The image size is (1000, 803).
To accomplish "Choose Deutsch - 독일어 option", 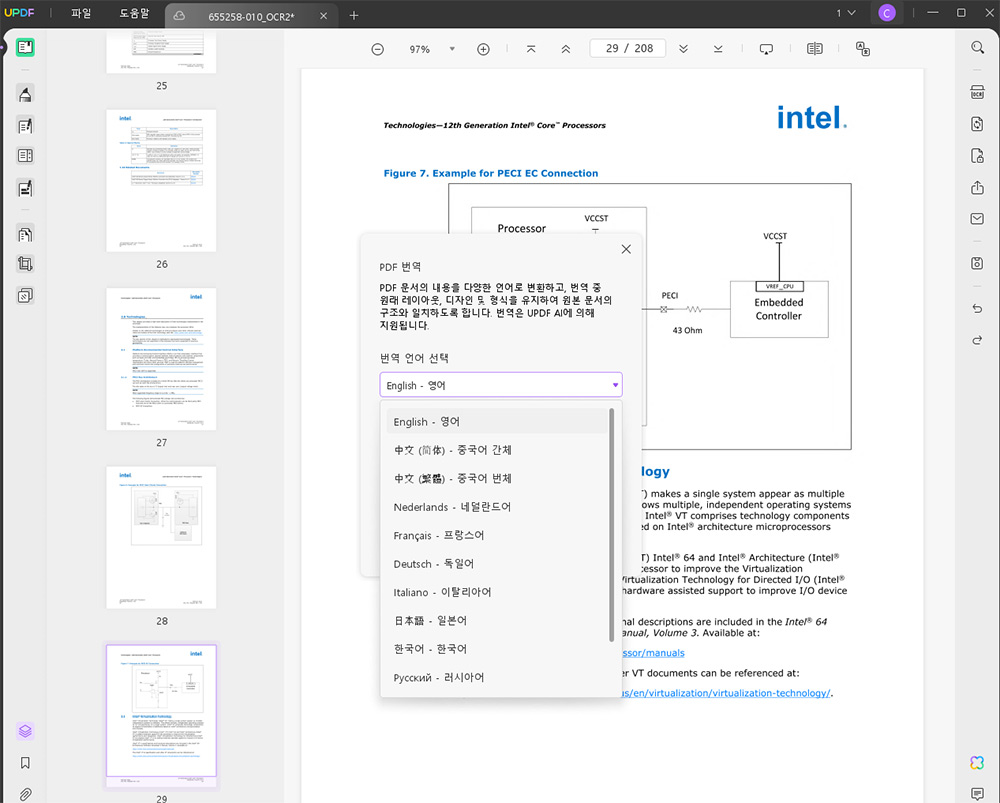I will click(497, 564).
